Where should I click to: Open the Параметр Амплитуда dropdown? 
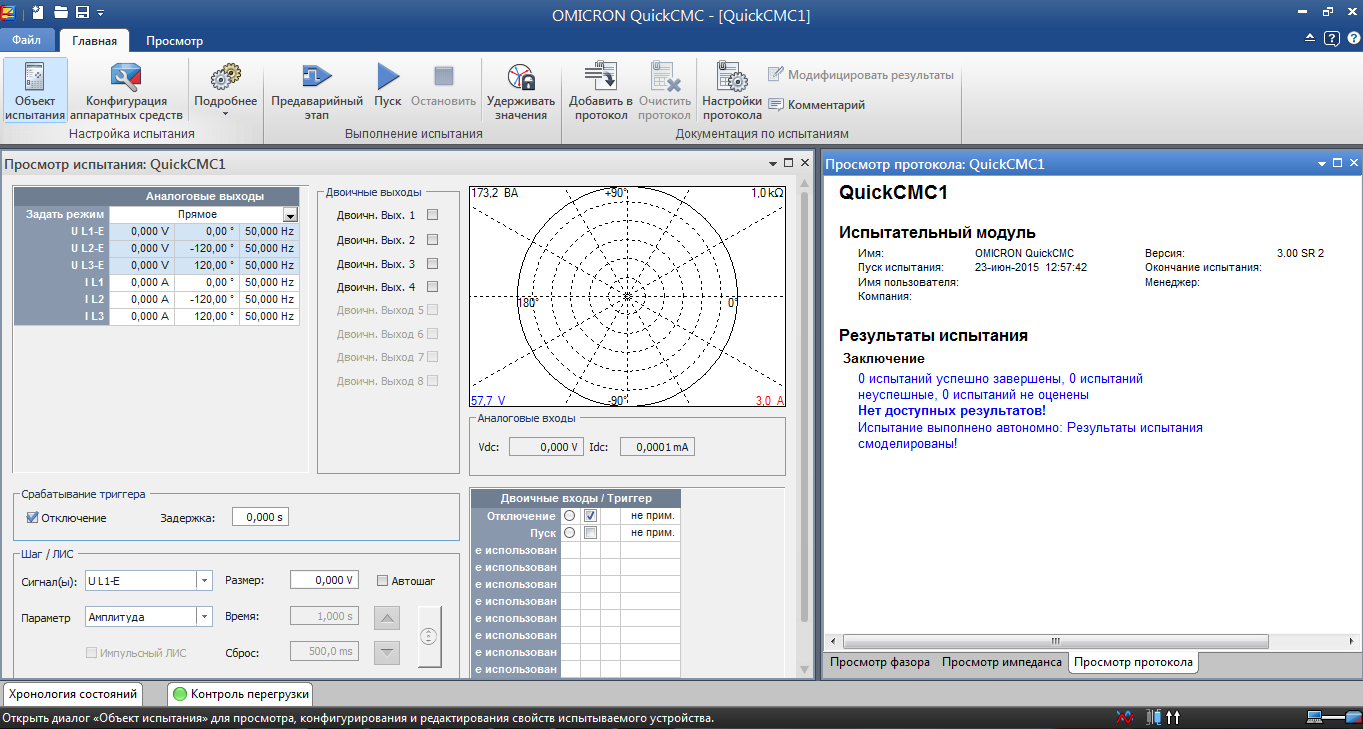tap(204, 617)
